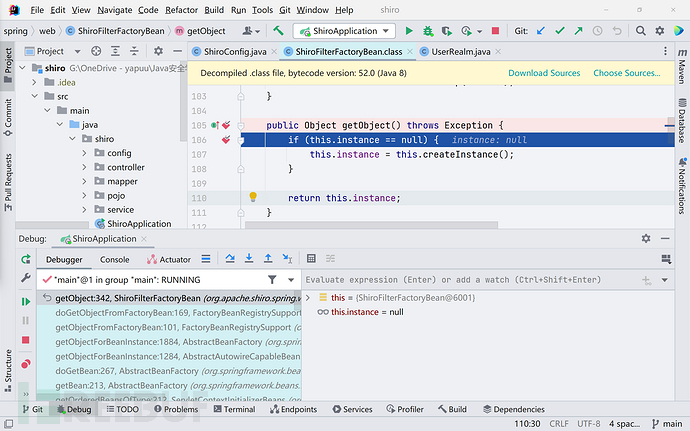The width and height of the screenshot is (690, 431).
Task: Open Project panel options gear
Action: [x=158, y=51]
